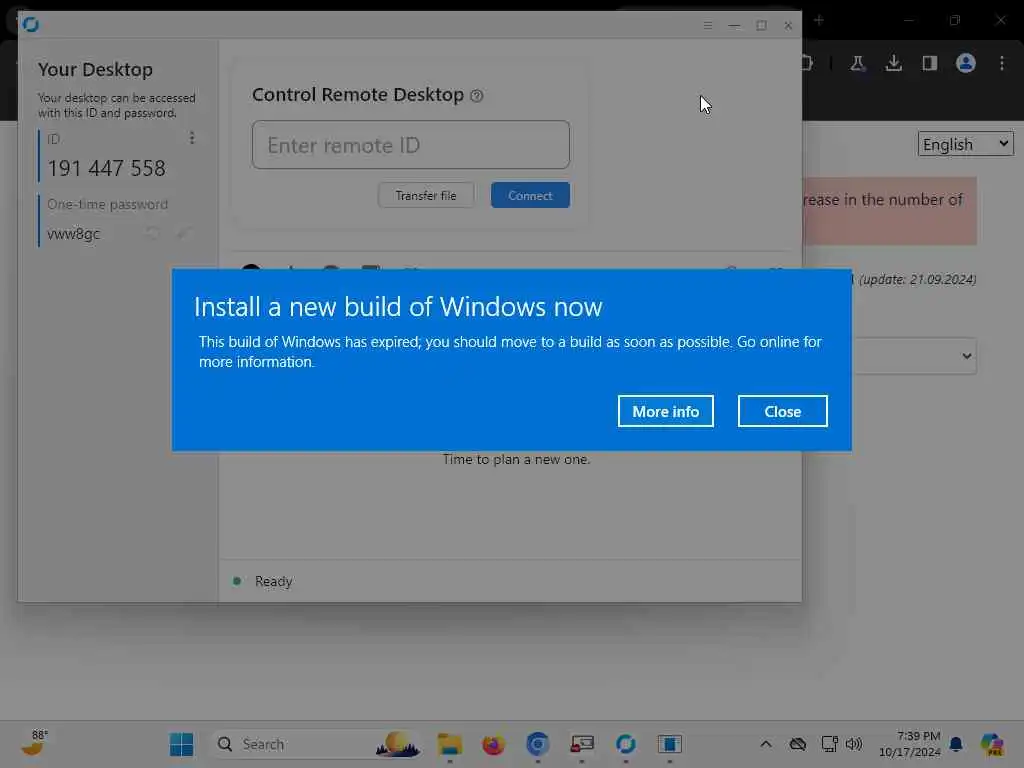Close the expired Windows build dialog
1024x768 pixels.
point(782,411)
